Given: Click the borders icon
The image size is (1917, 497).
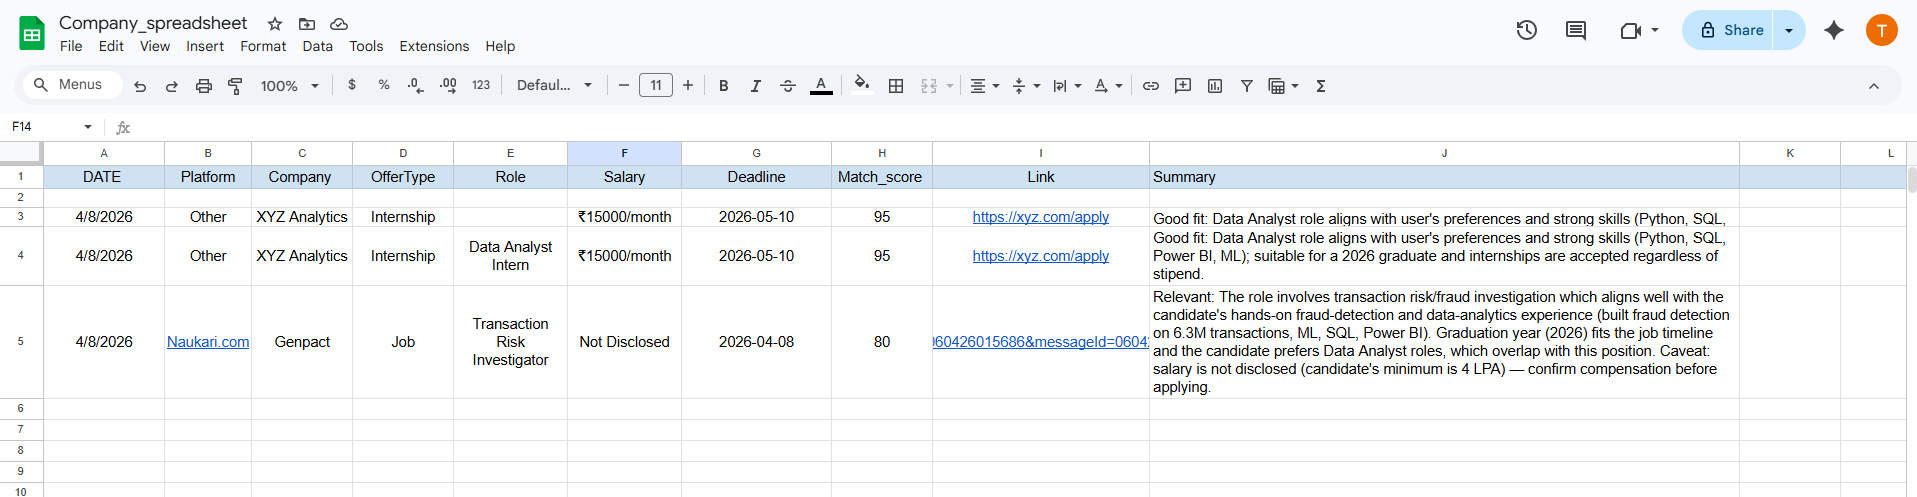Looking at the screenshot, I should pyautogui.click(x=896, y=86).
